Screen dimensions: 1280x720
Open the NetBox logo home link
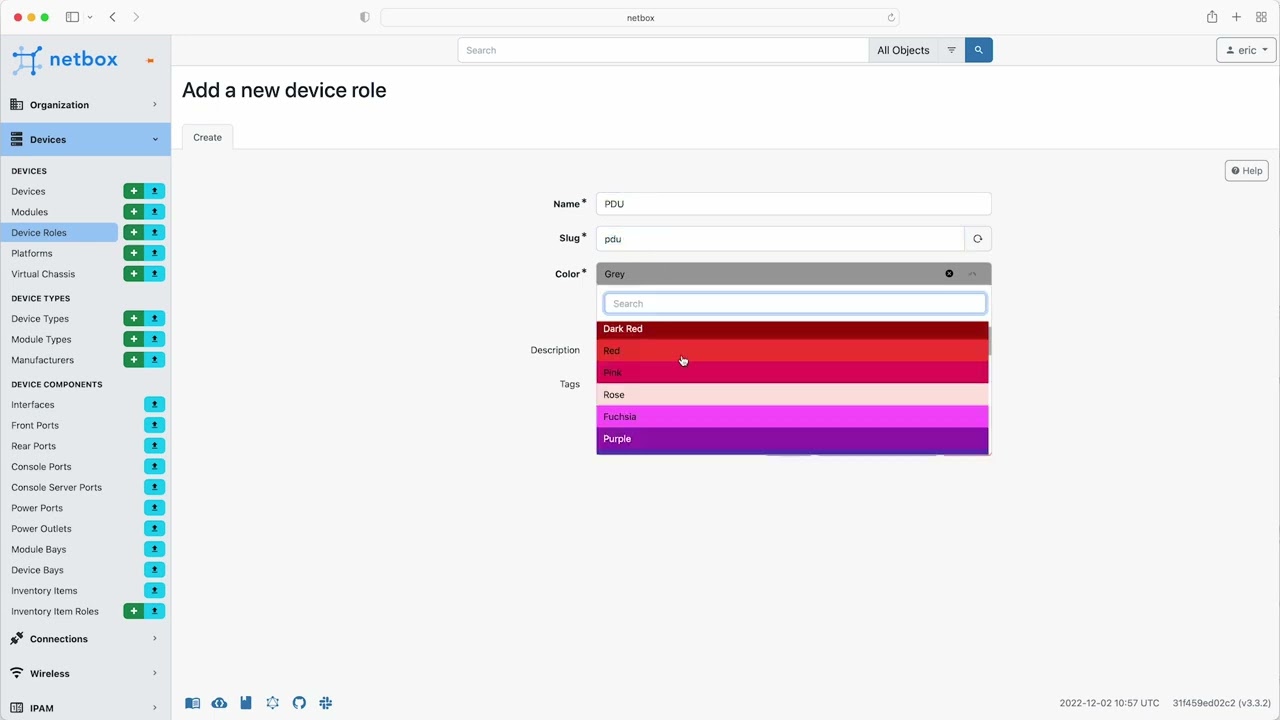pos(66,60)
